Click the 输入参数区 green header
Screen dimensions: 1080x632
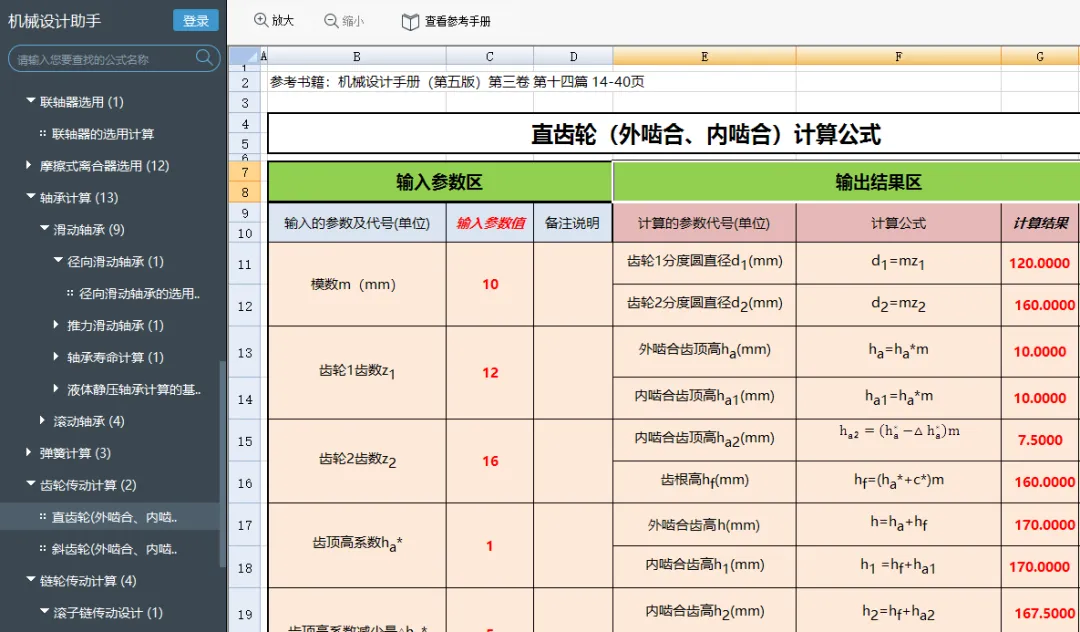(x=439, y=182)
